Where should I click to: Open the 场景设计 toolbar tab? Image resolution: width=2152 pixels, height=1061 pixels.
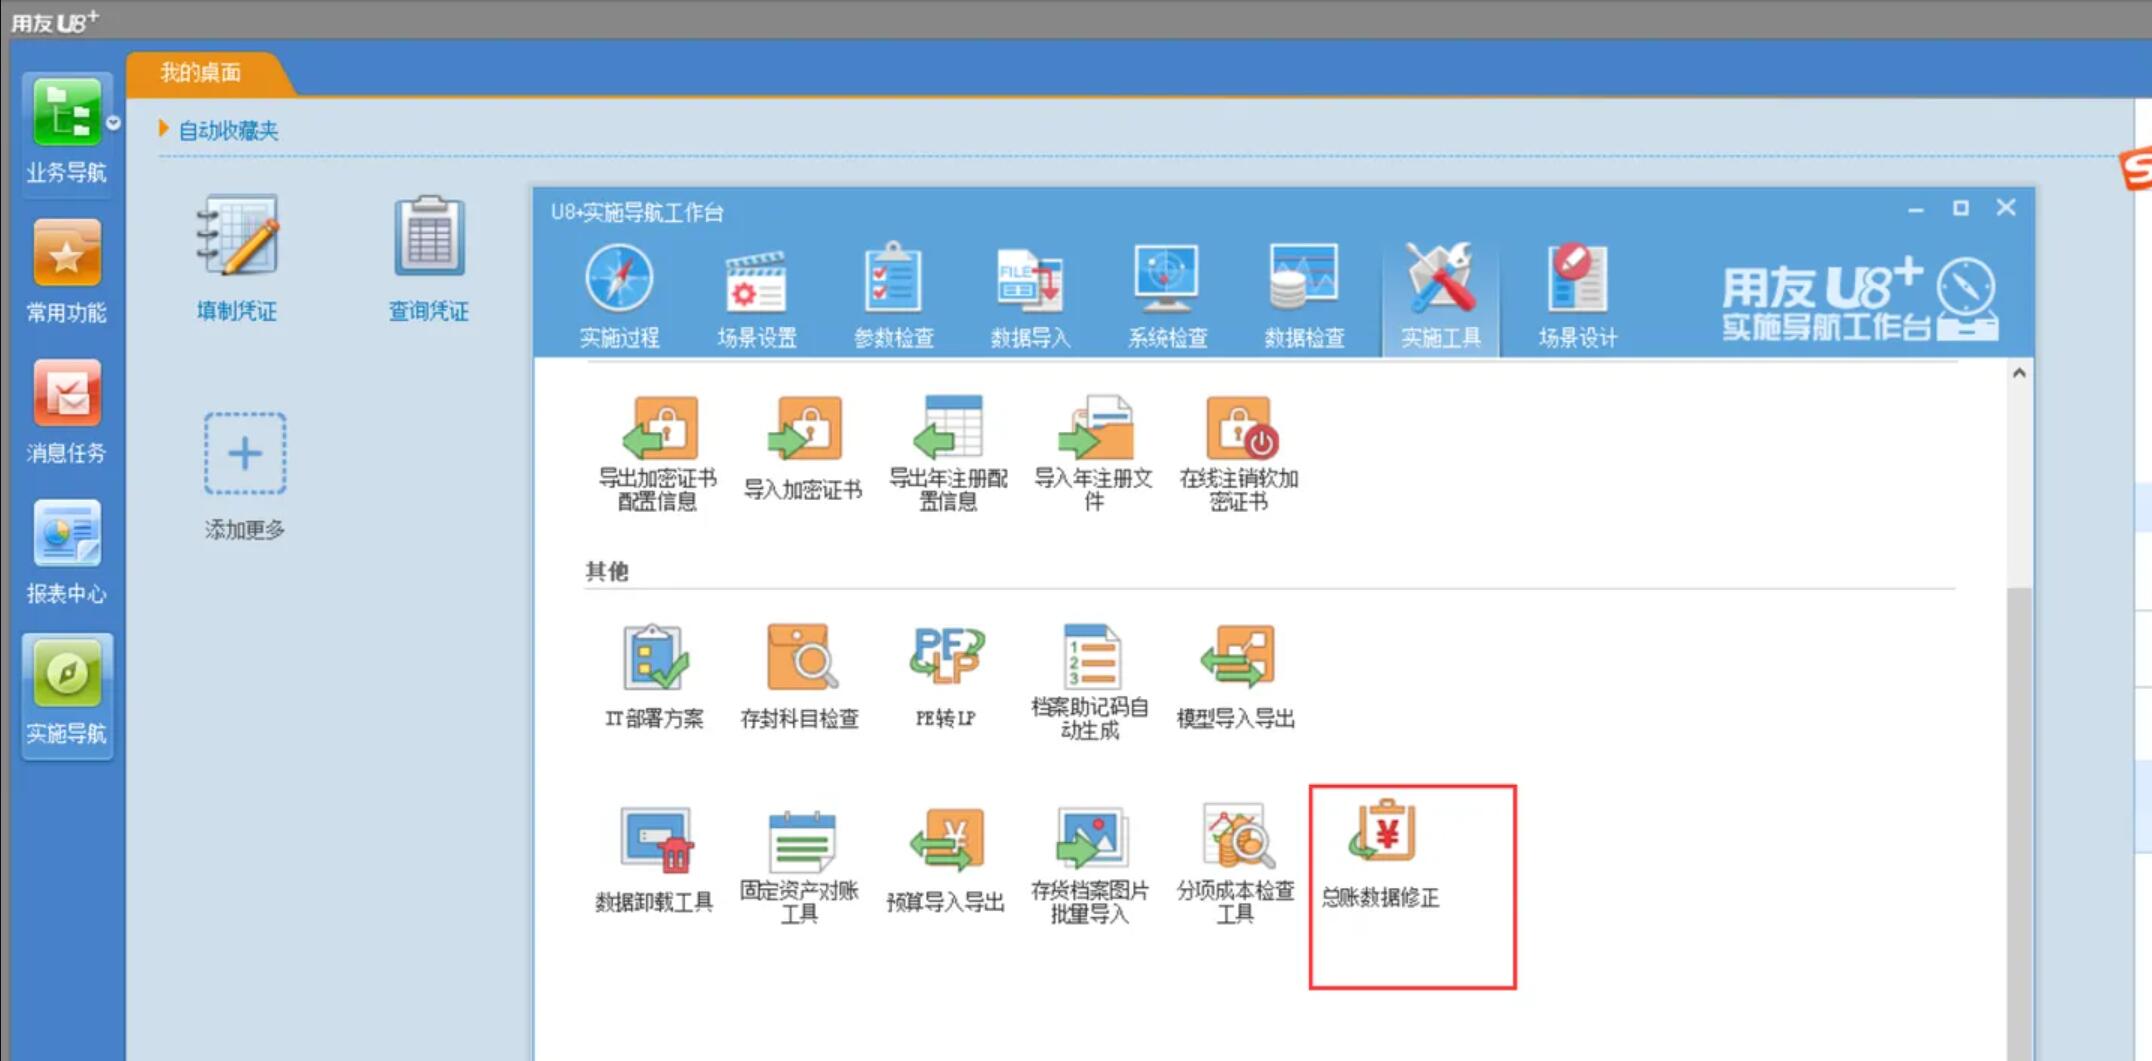click(x=1577, y=296)
